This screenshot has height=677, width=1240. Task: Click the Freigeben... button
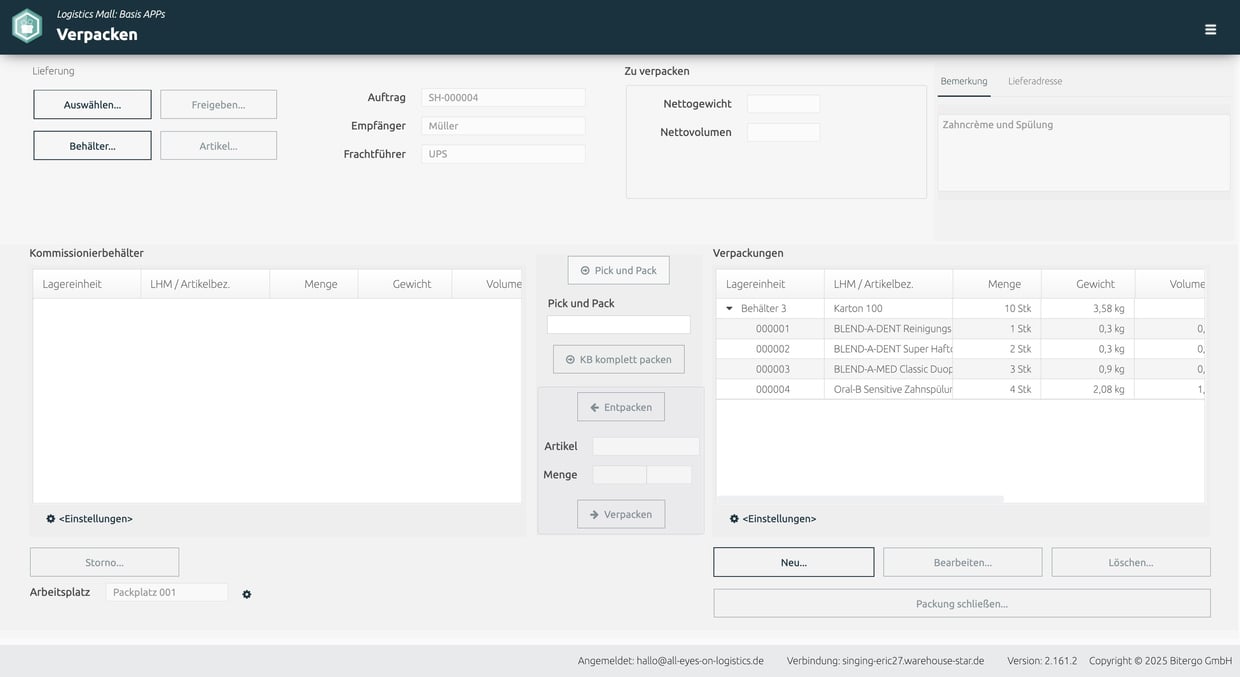point(218,105)
